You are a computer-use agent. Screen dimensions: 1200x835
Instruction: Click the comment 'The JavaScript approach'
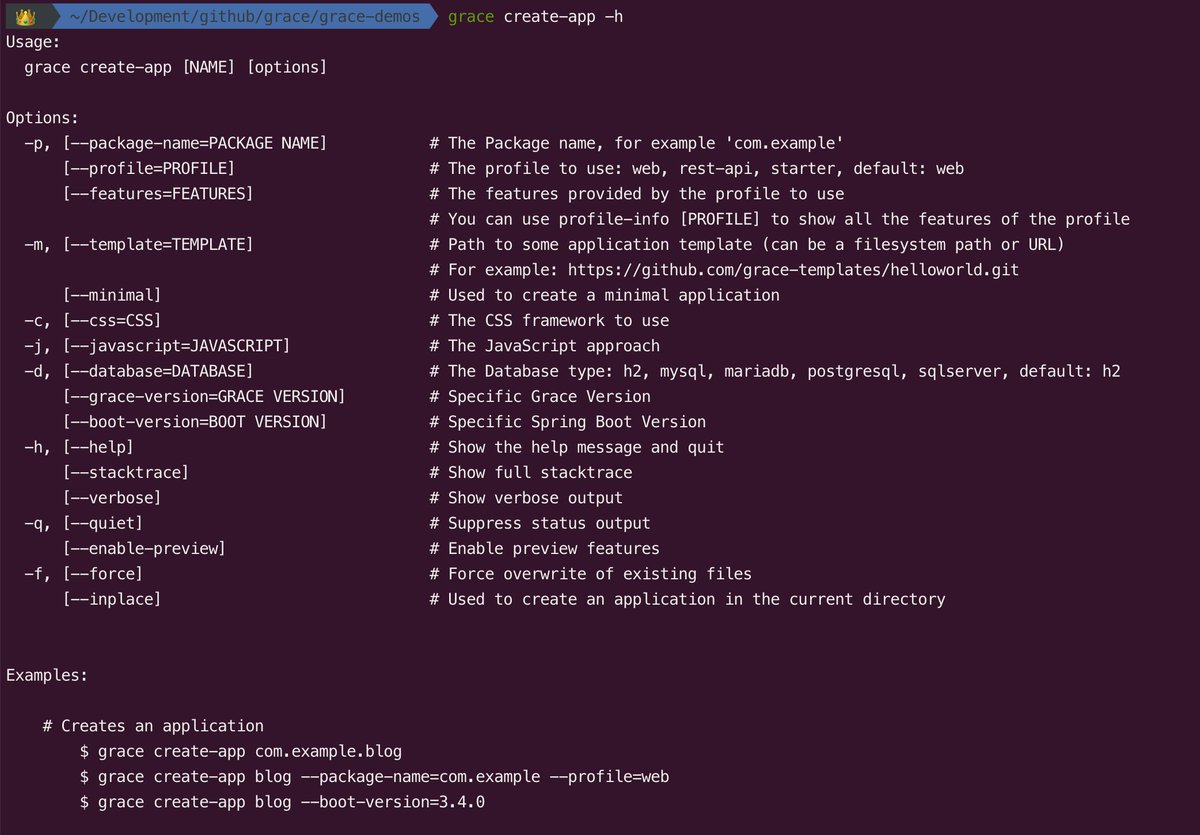[544, 346]
